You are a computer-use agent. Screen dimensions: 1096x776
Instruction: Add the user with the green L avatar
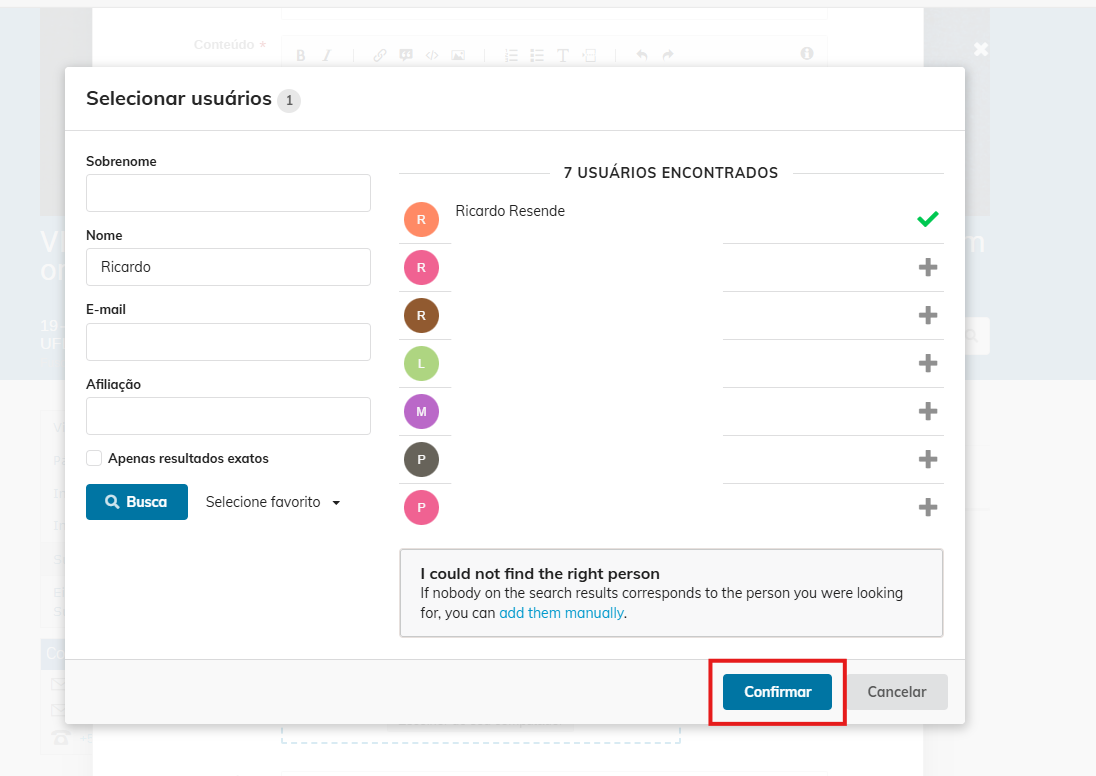927,363
